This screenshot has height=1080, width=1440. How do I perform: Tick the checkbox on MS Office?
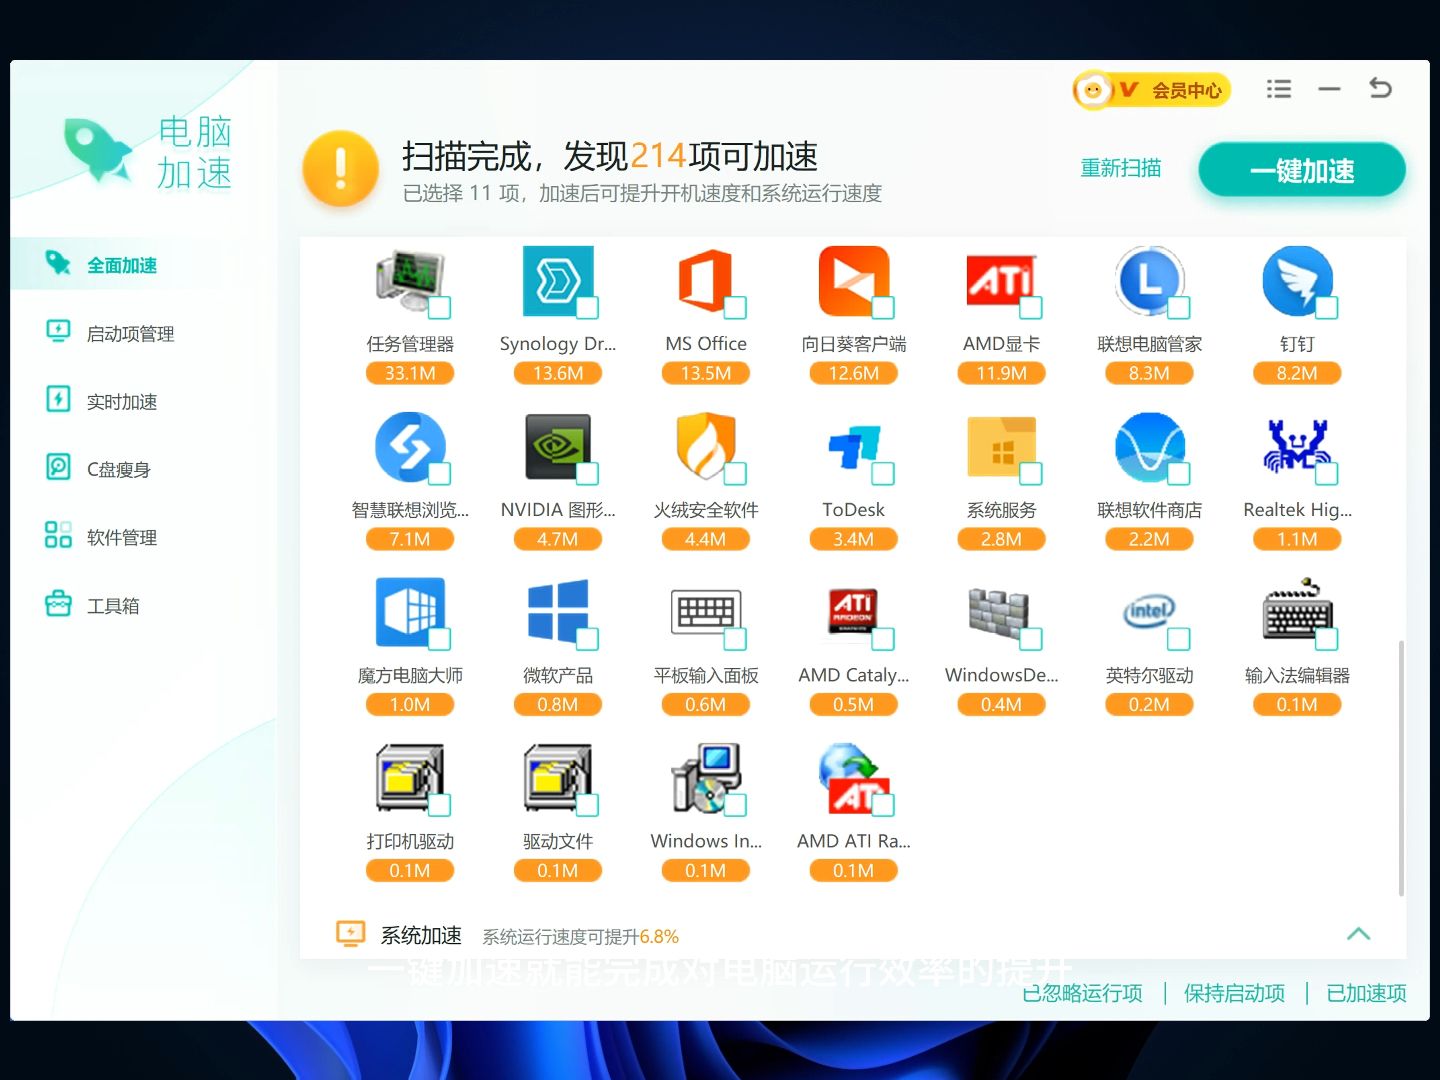736,308
